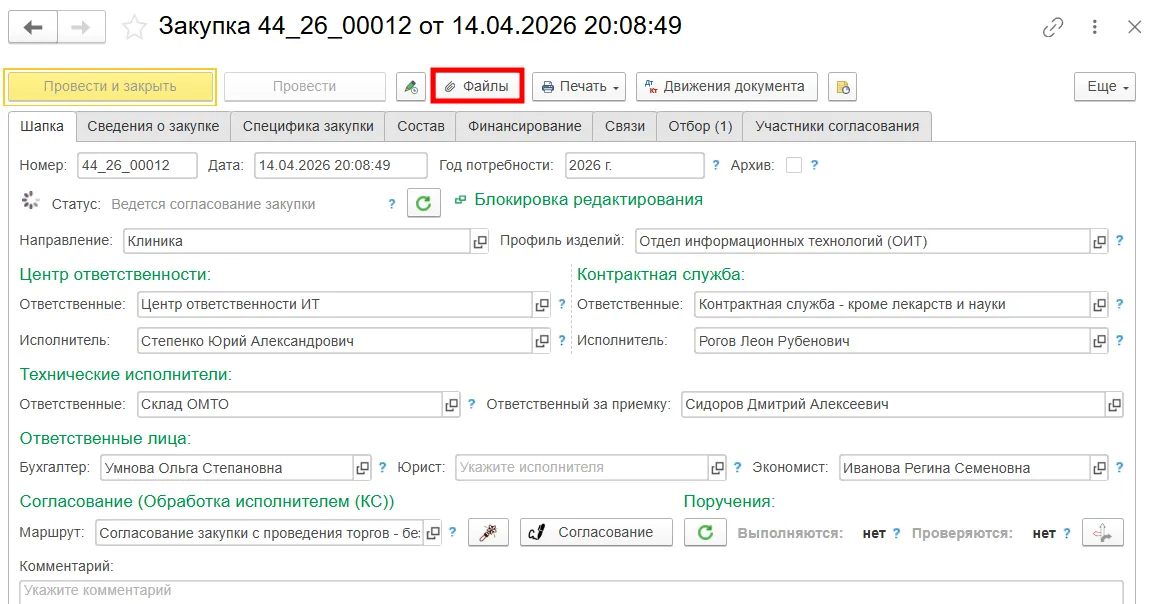The width and height of the screenshot is (1150, 604).
Task: Click the green pencil icon next to Провести
Action: click(x=411, y=86)
